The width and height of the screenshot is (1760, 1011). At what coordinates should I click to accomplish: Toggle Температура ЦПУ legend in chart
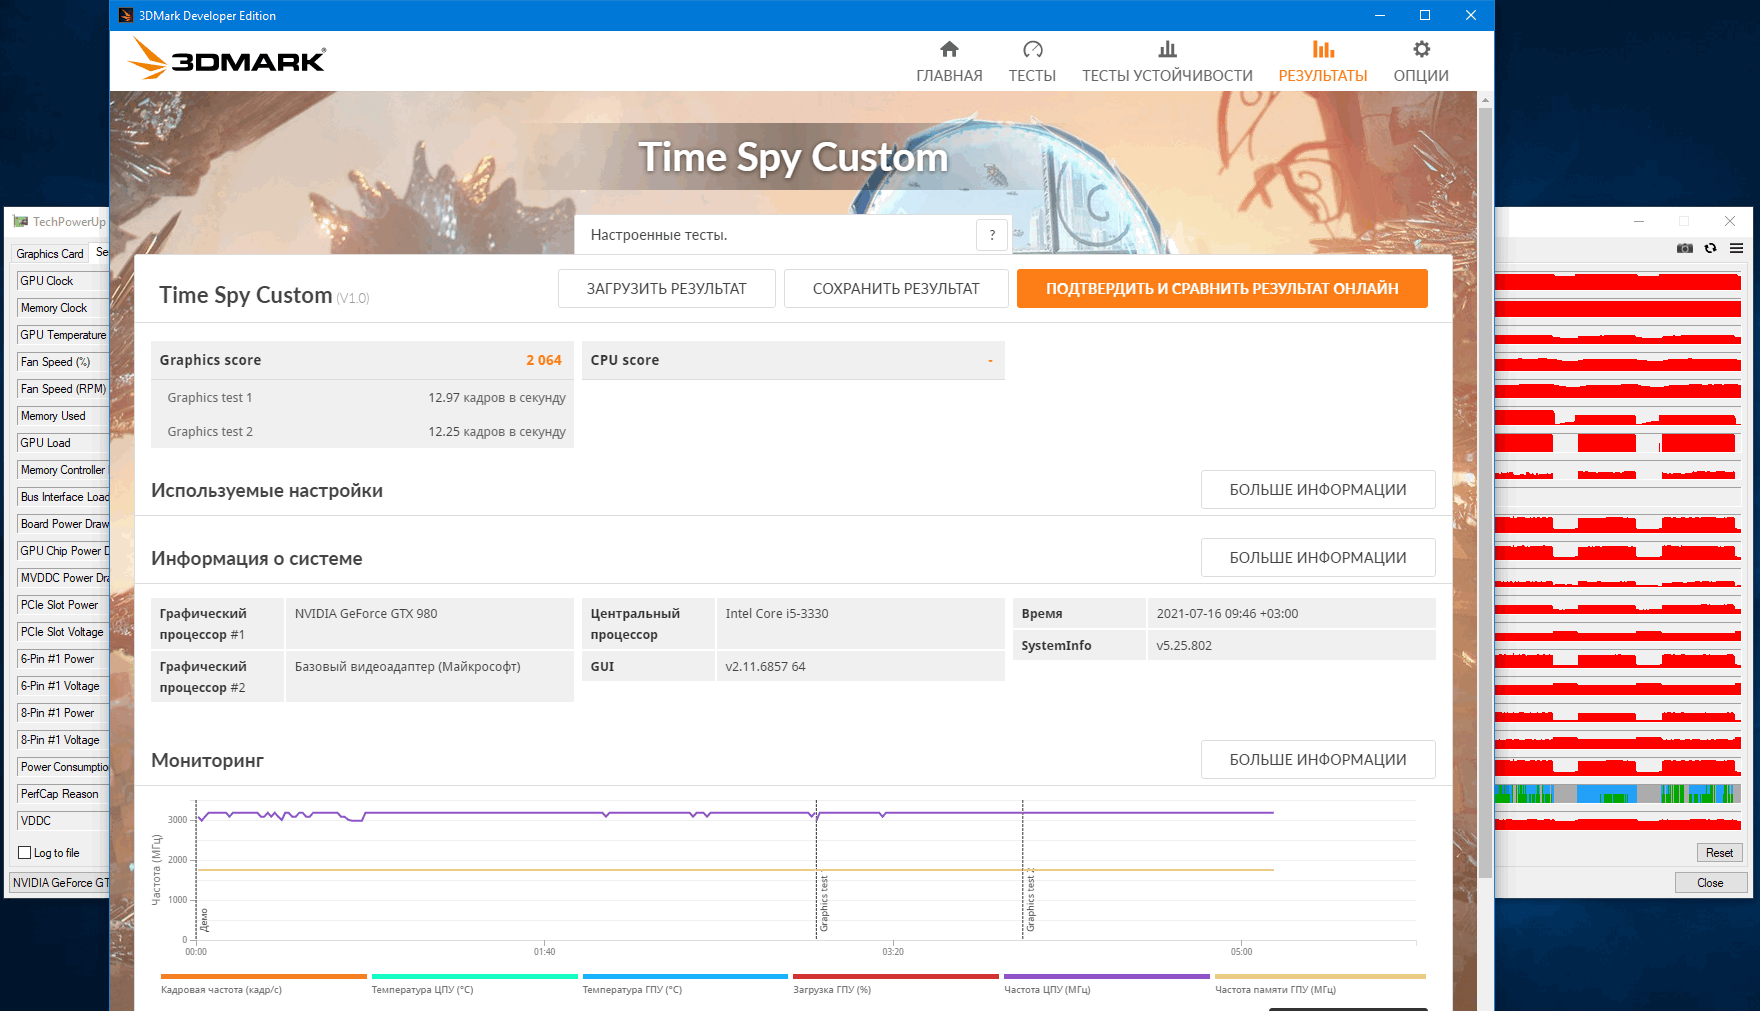[x=474, y=984]
